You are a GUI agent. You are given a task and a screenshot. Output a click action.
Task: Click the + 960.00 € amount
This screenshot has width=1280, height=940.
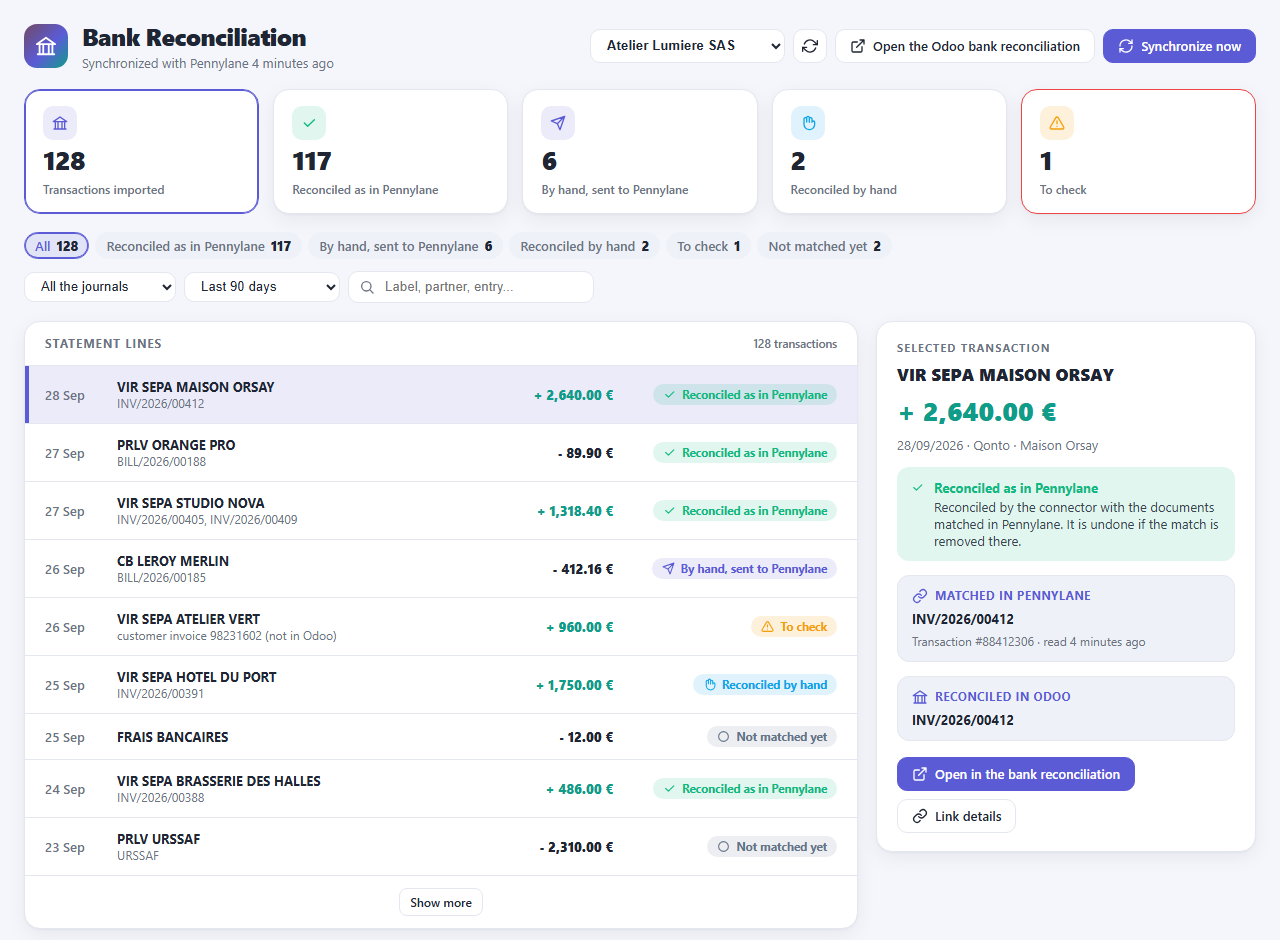point(580,627)
